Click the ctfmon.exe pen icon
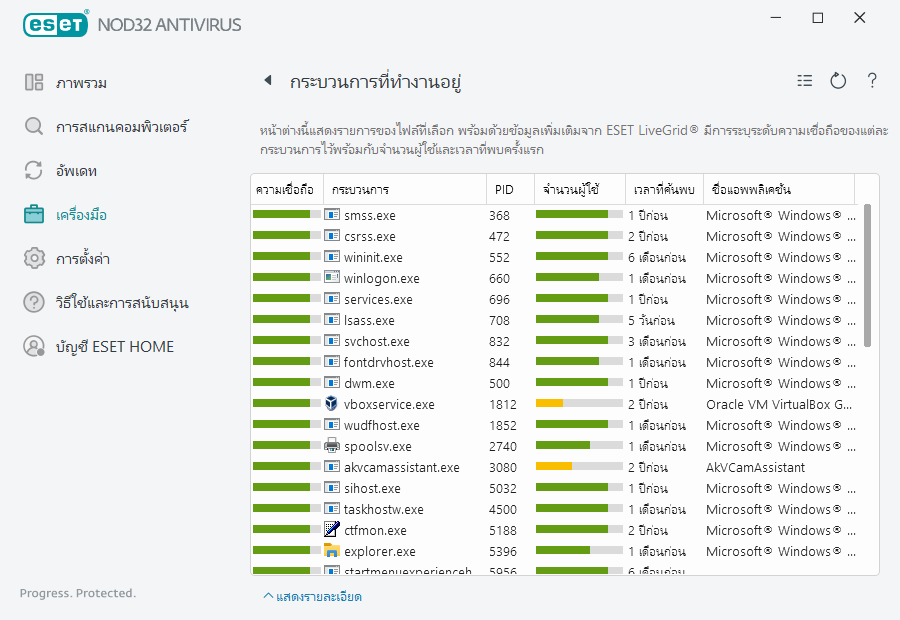The height and width of the screenshot is (620, 900). point(332,530)
